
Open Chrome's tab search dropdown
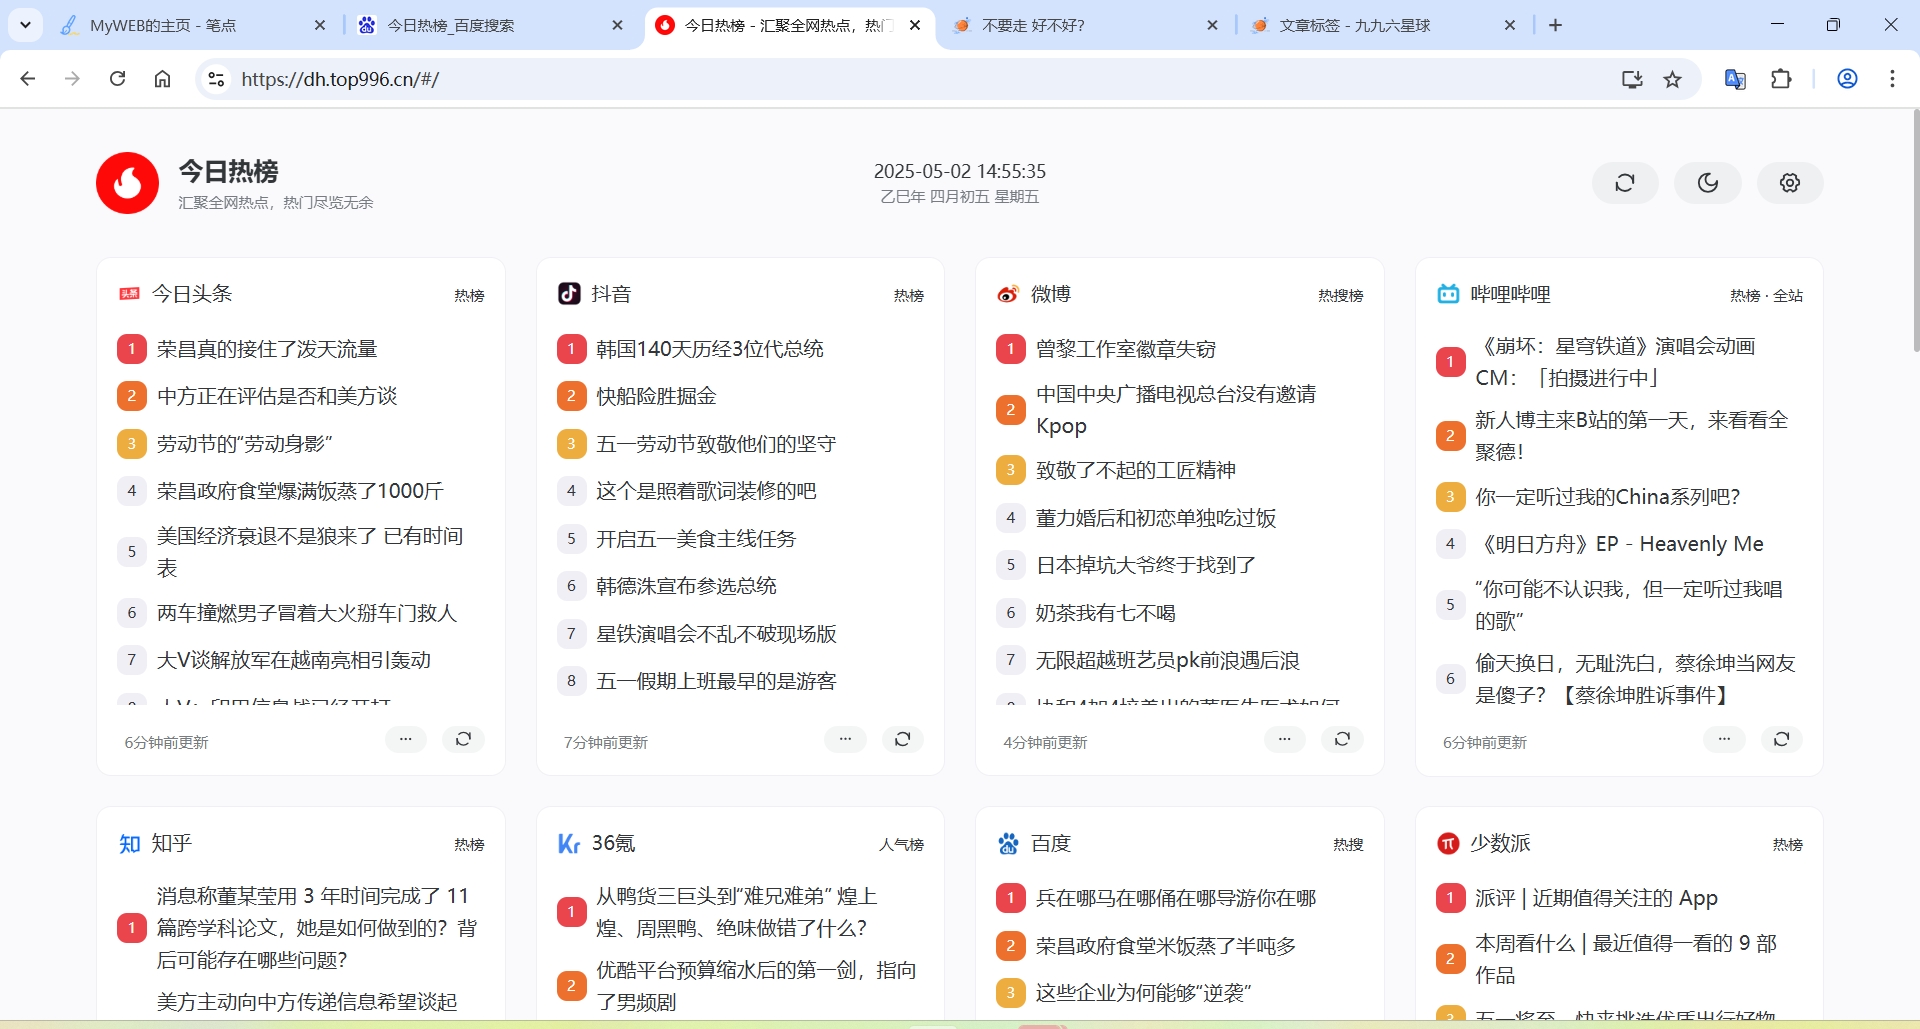25,24
